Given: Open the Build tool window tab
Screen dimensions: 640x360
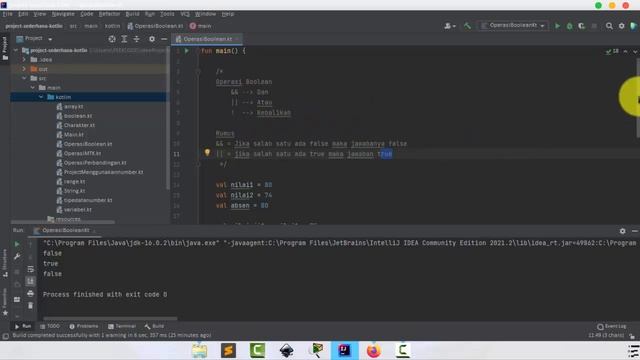Looking at the screenshot, I should pos(154,326).
